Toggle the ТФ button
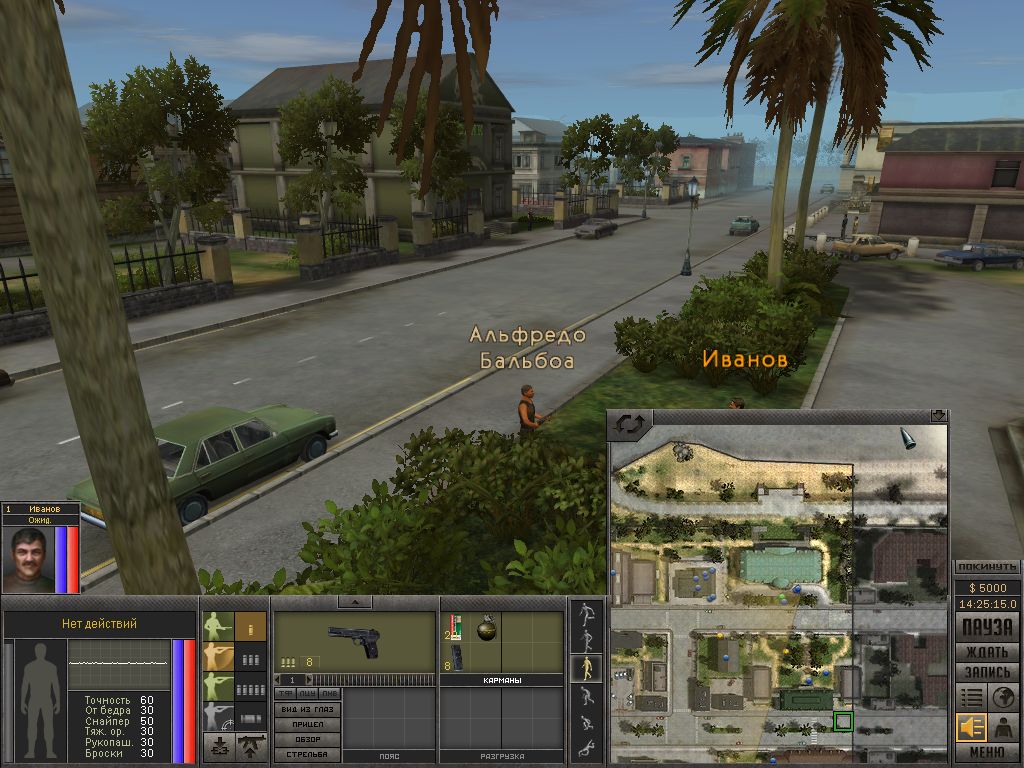The height and width of the screenshot is (768, 1024). point(285,694)
